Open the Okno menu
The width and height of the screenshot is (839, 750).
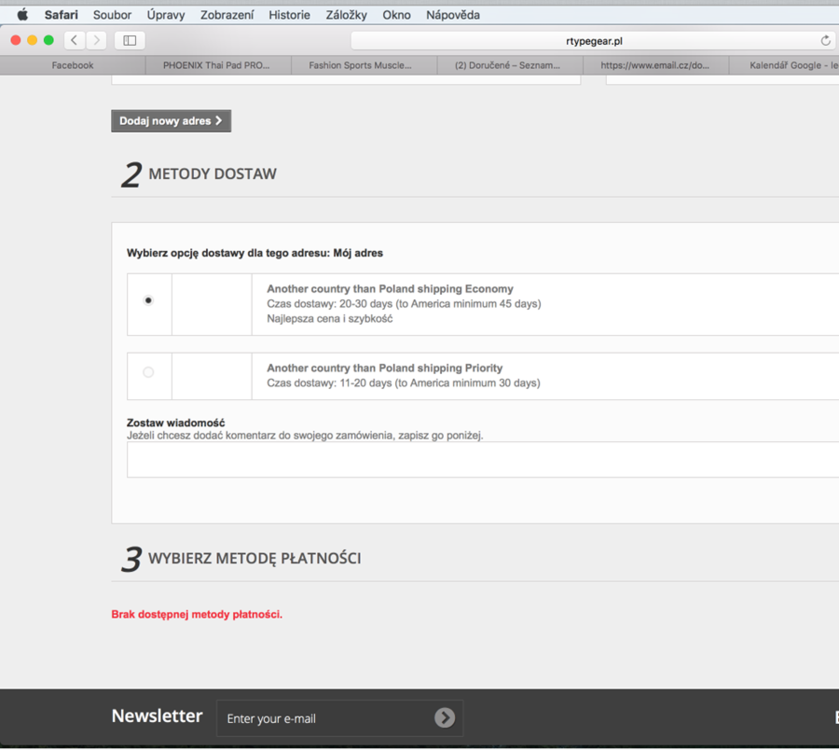click(x=396, y=15)
